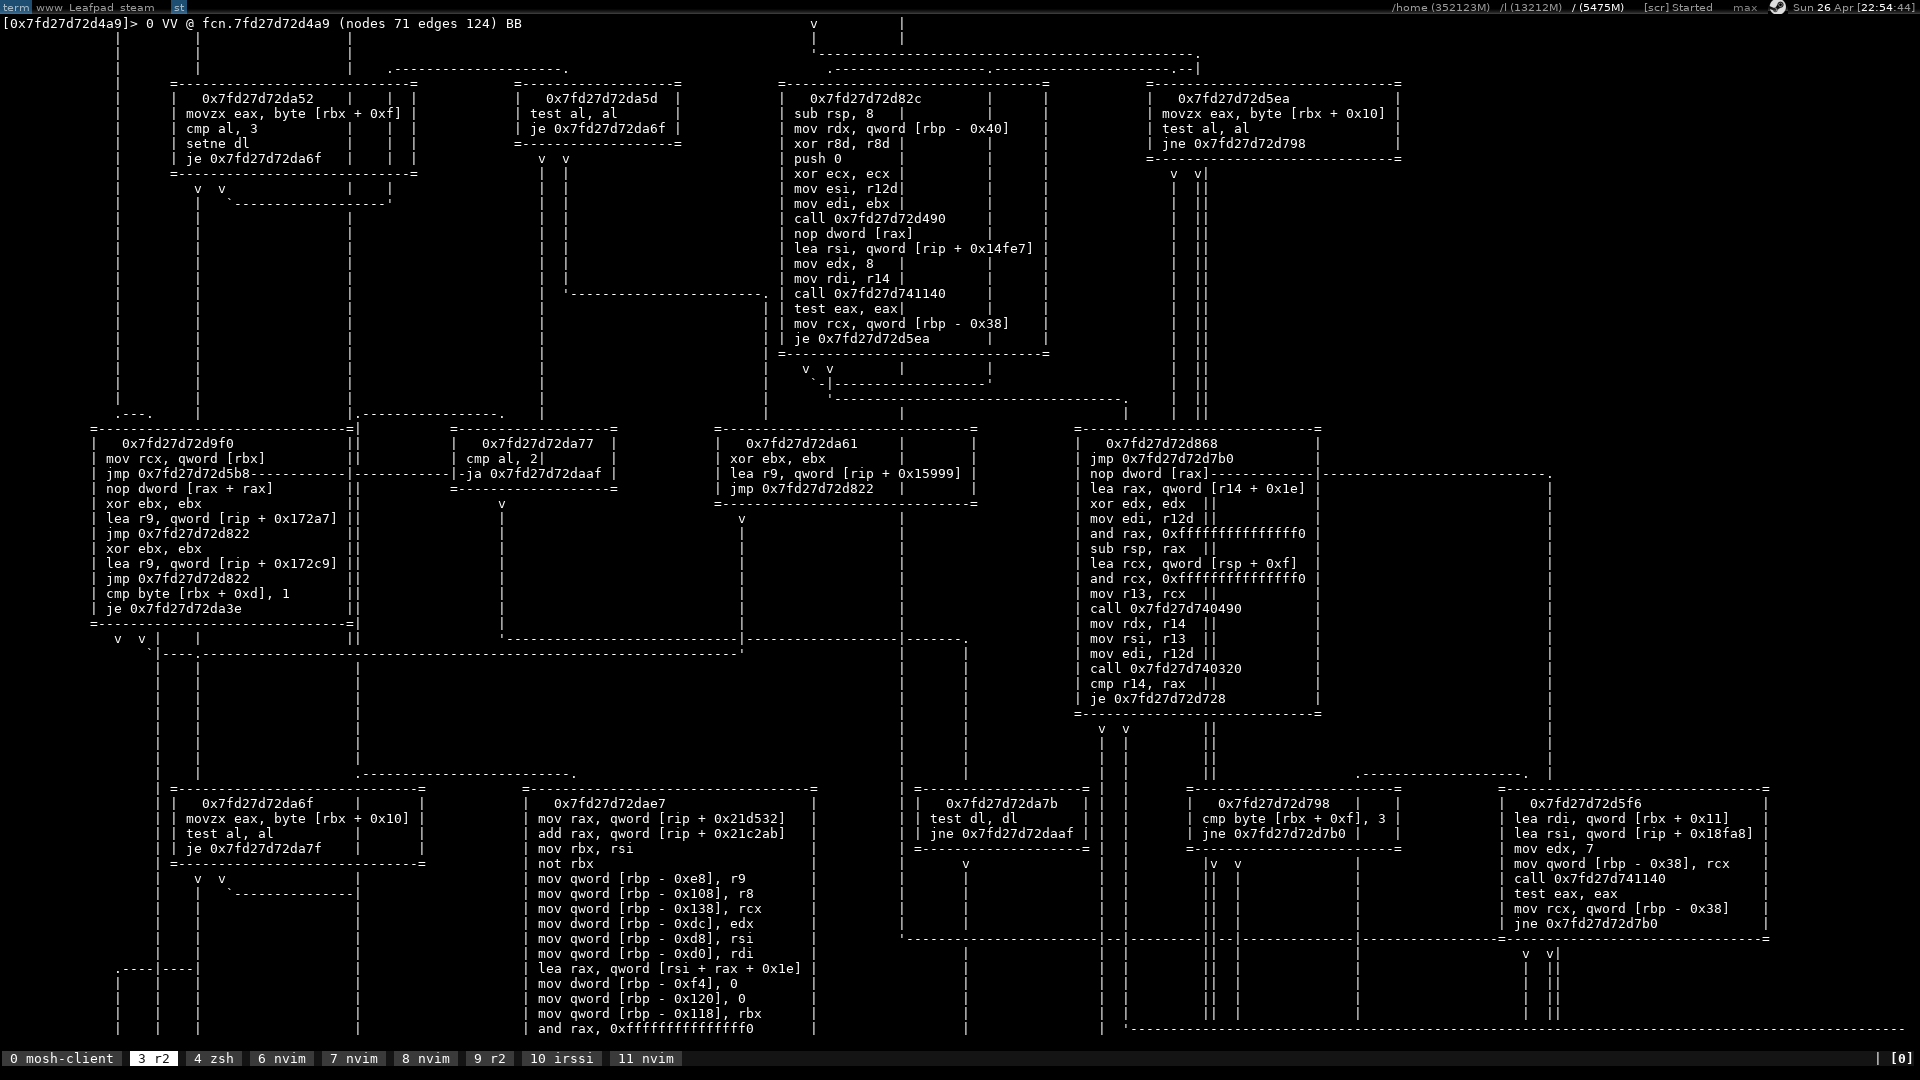Select the 'steam' workspace tag
The width and height of the screenshot is (1920, 1080).
tap(137, 7)
